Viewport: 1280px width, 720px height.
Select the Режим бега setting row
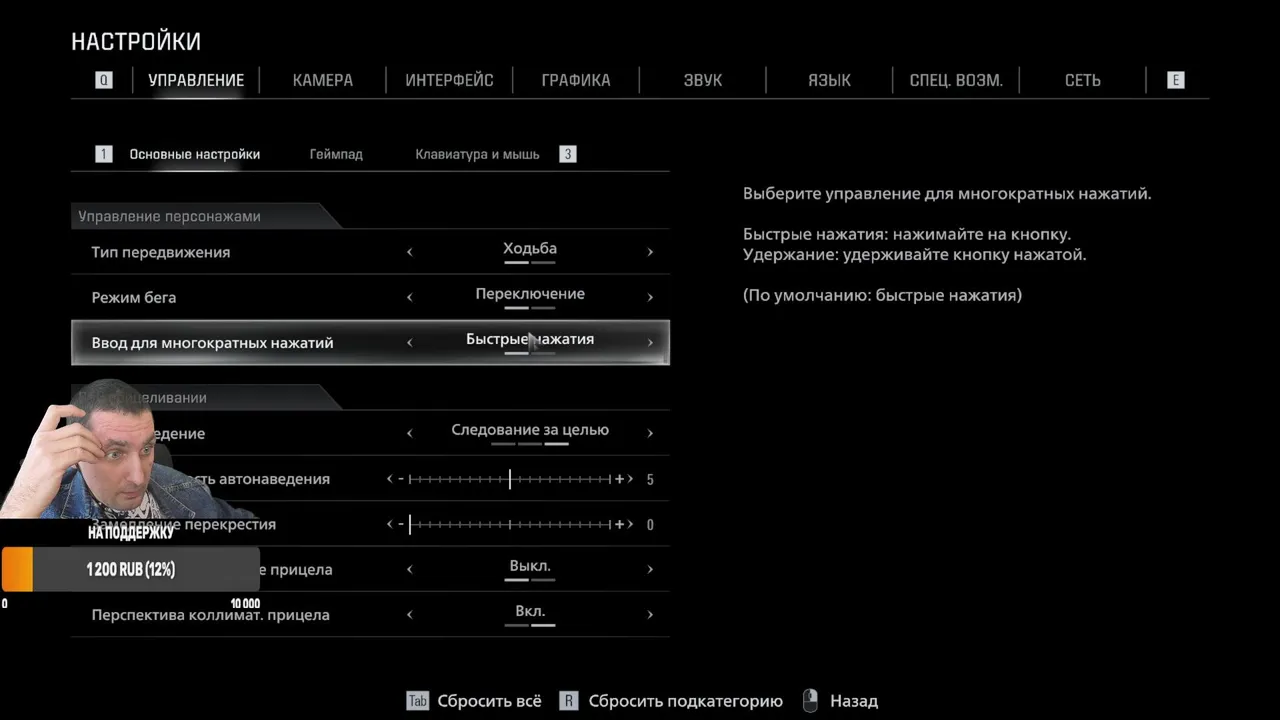point(370,297)
